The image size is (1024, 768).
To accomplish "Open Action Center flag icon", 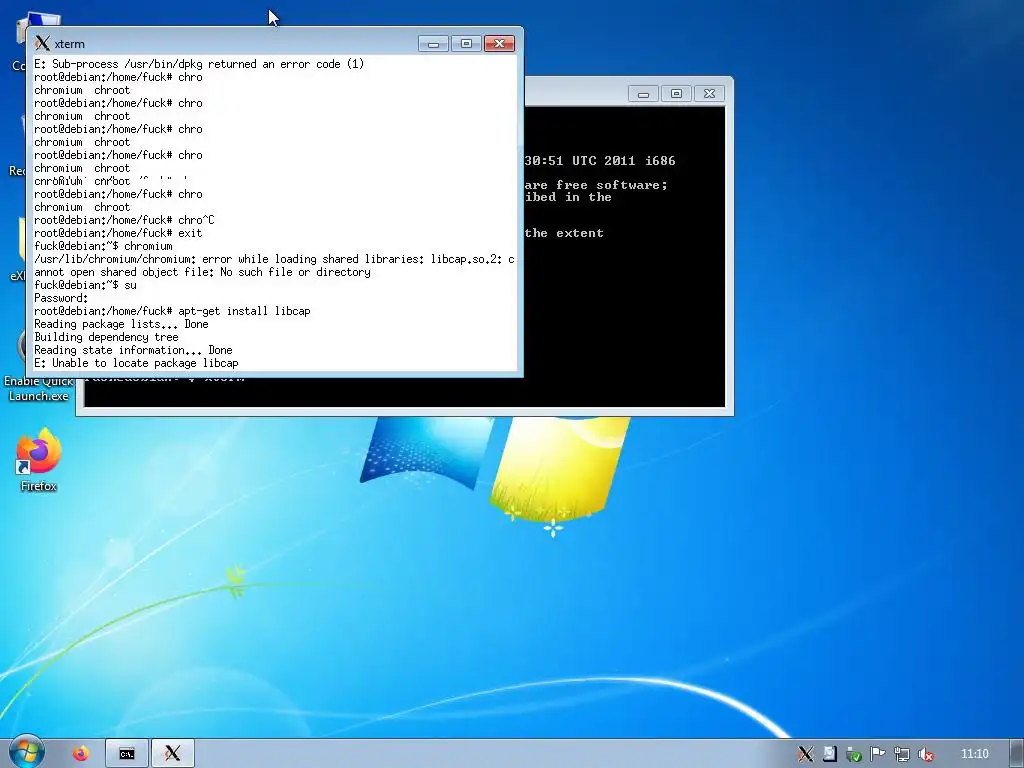I will 878,754.
